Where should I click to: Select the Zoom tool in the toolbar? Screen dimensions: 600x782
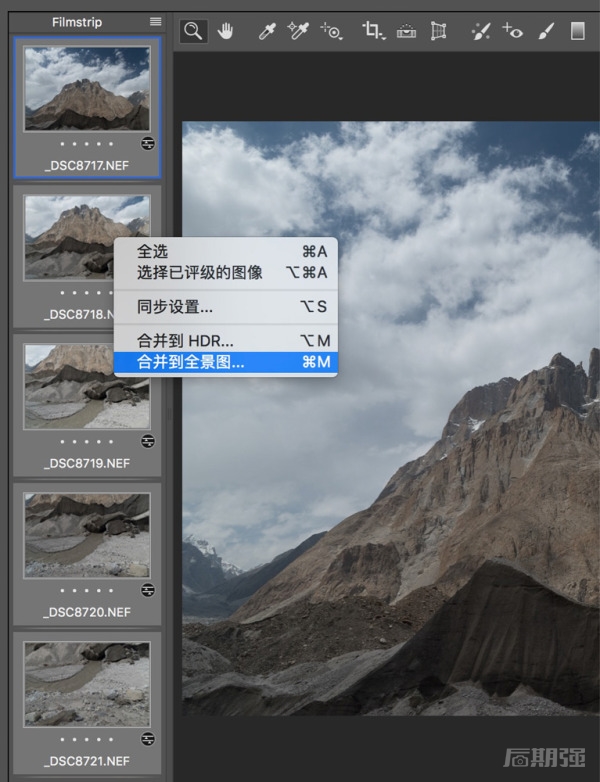tap(193, 31)
